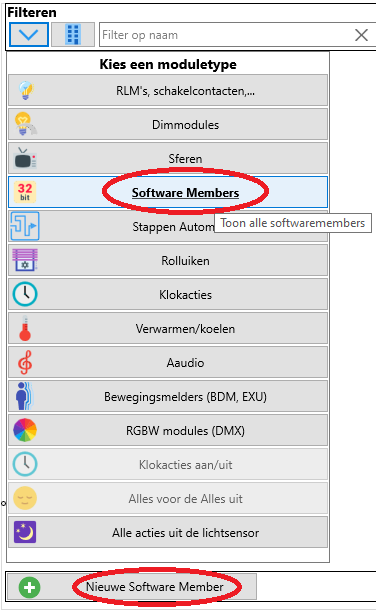Toggle the building grid filter button
The width and height of the screenshot is (376, 612).
(x=73, y=35)
